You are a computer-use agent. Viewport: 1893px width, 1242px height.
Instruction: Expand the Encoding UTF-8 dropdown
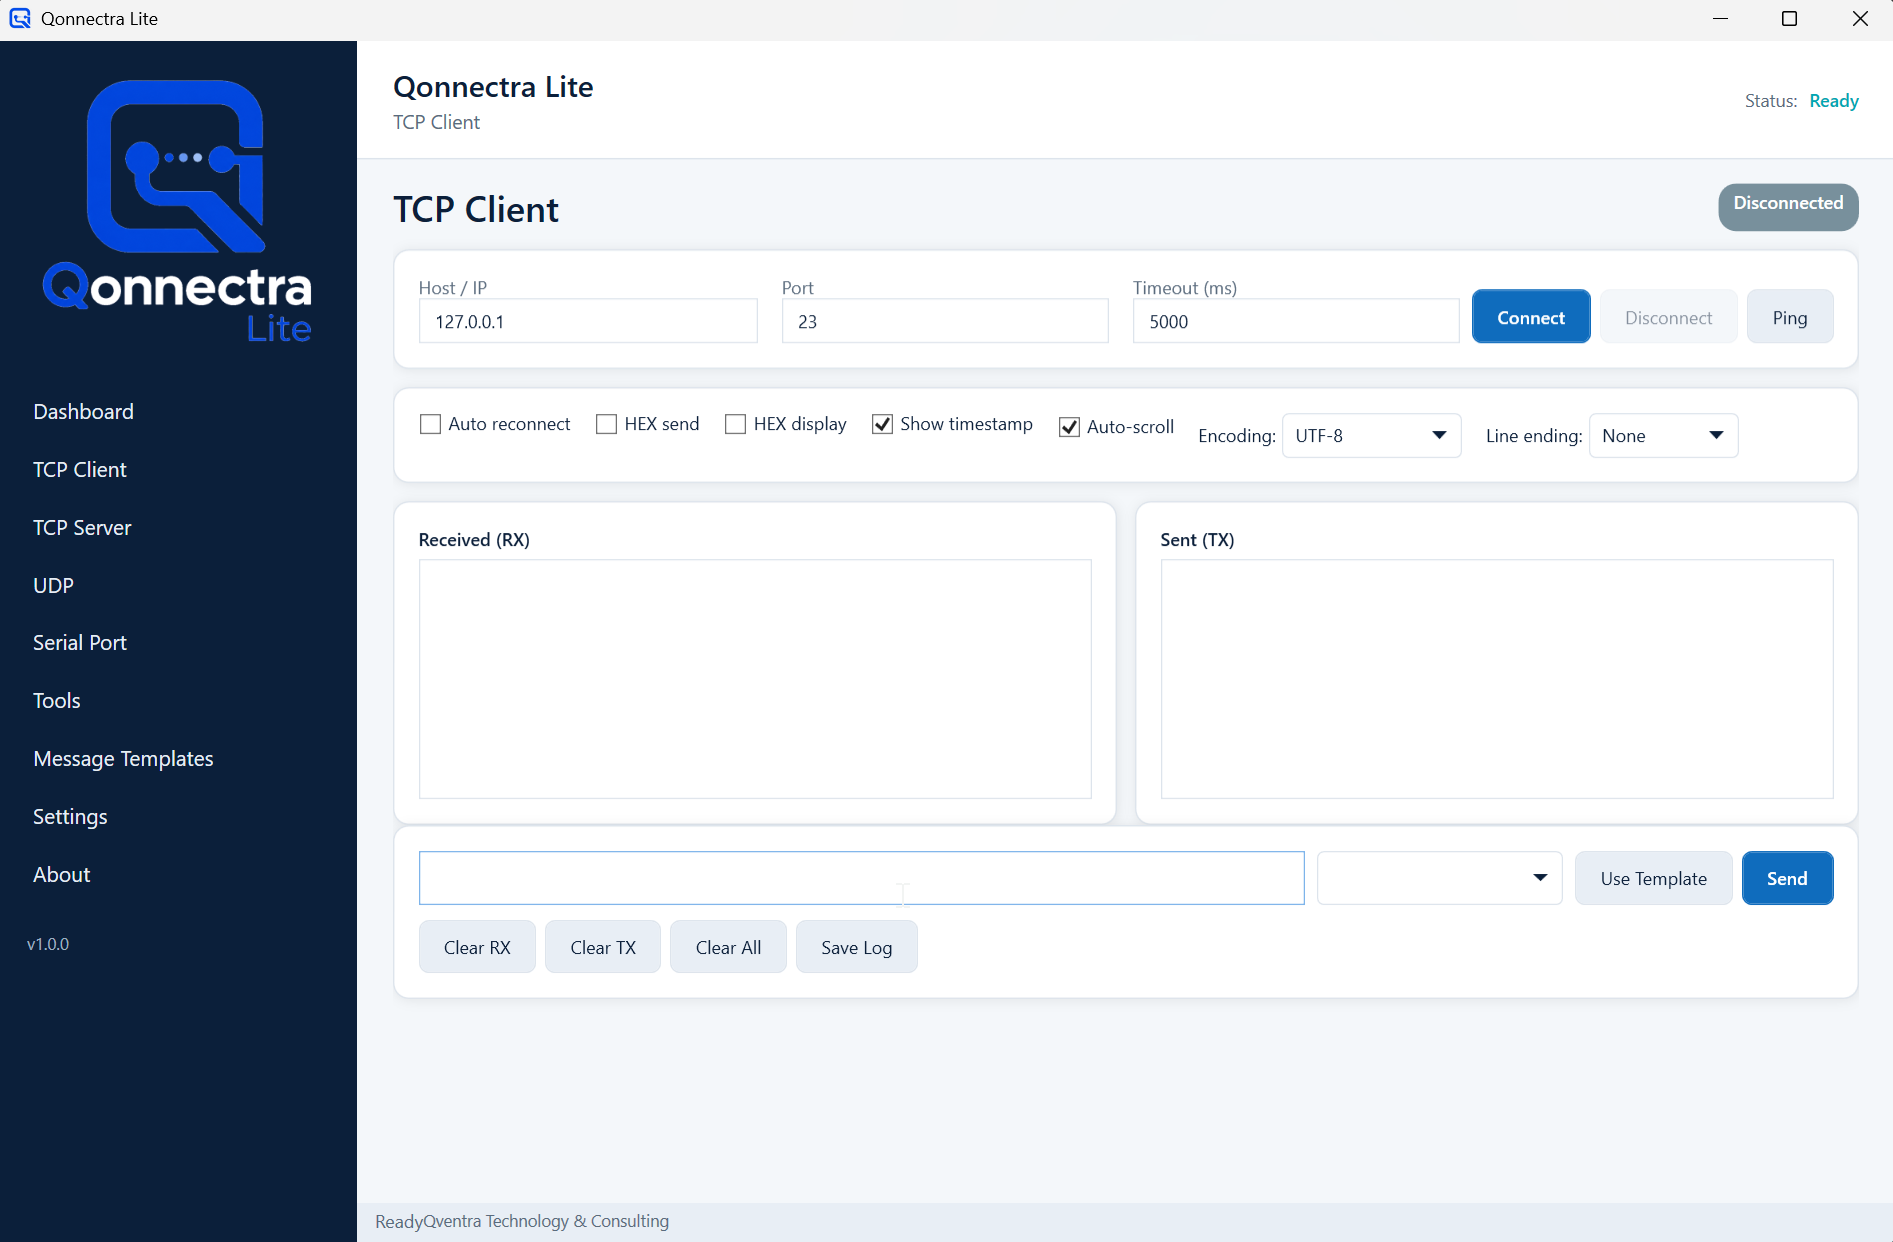1371,436
